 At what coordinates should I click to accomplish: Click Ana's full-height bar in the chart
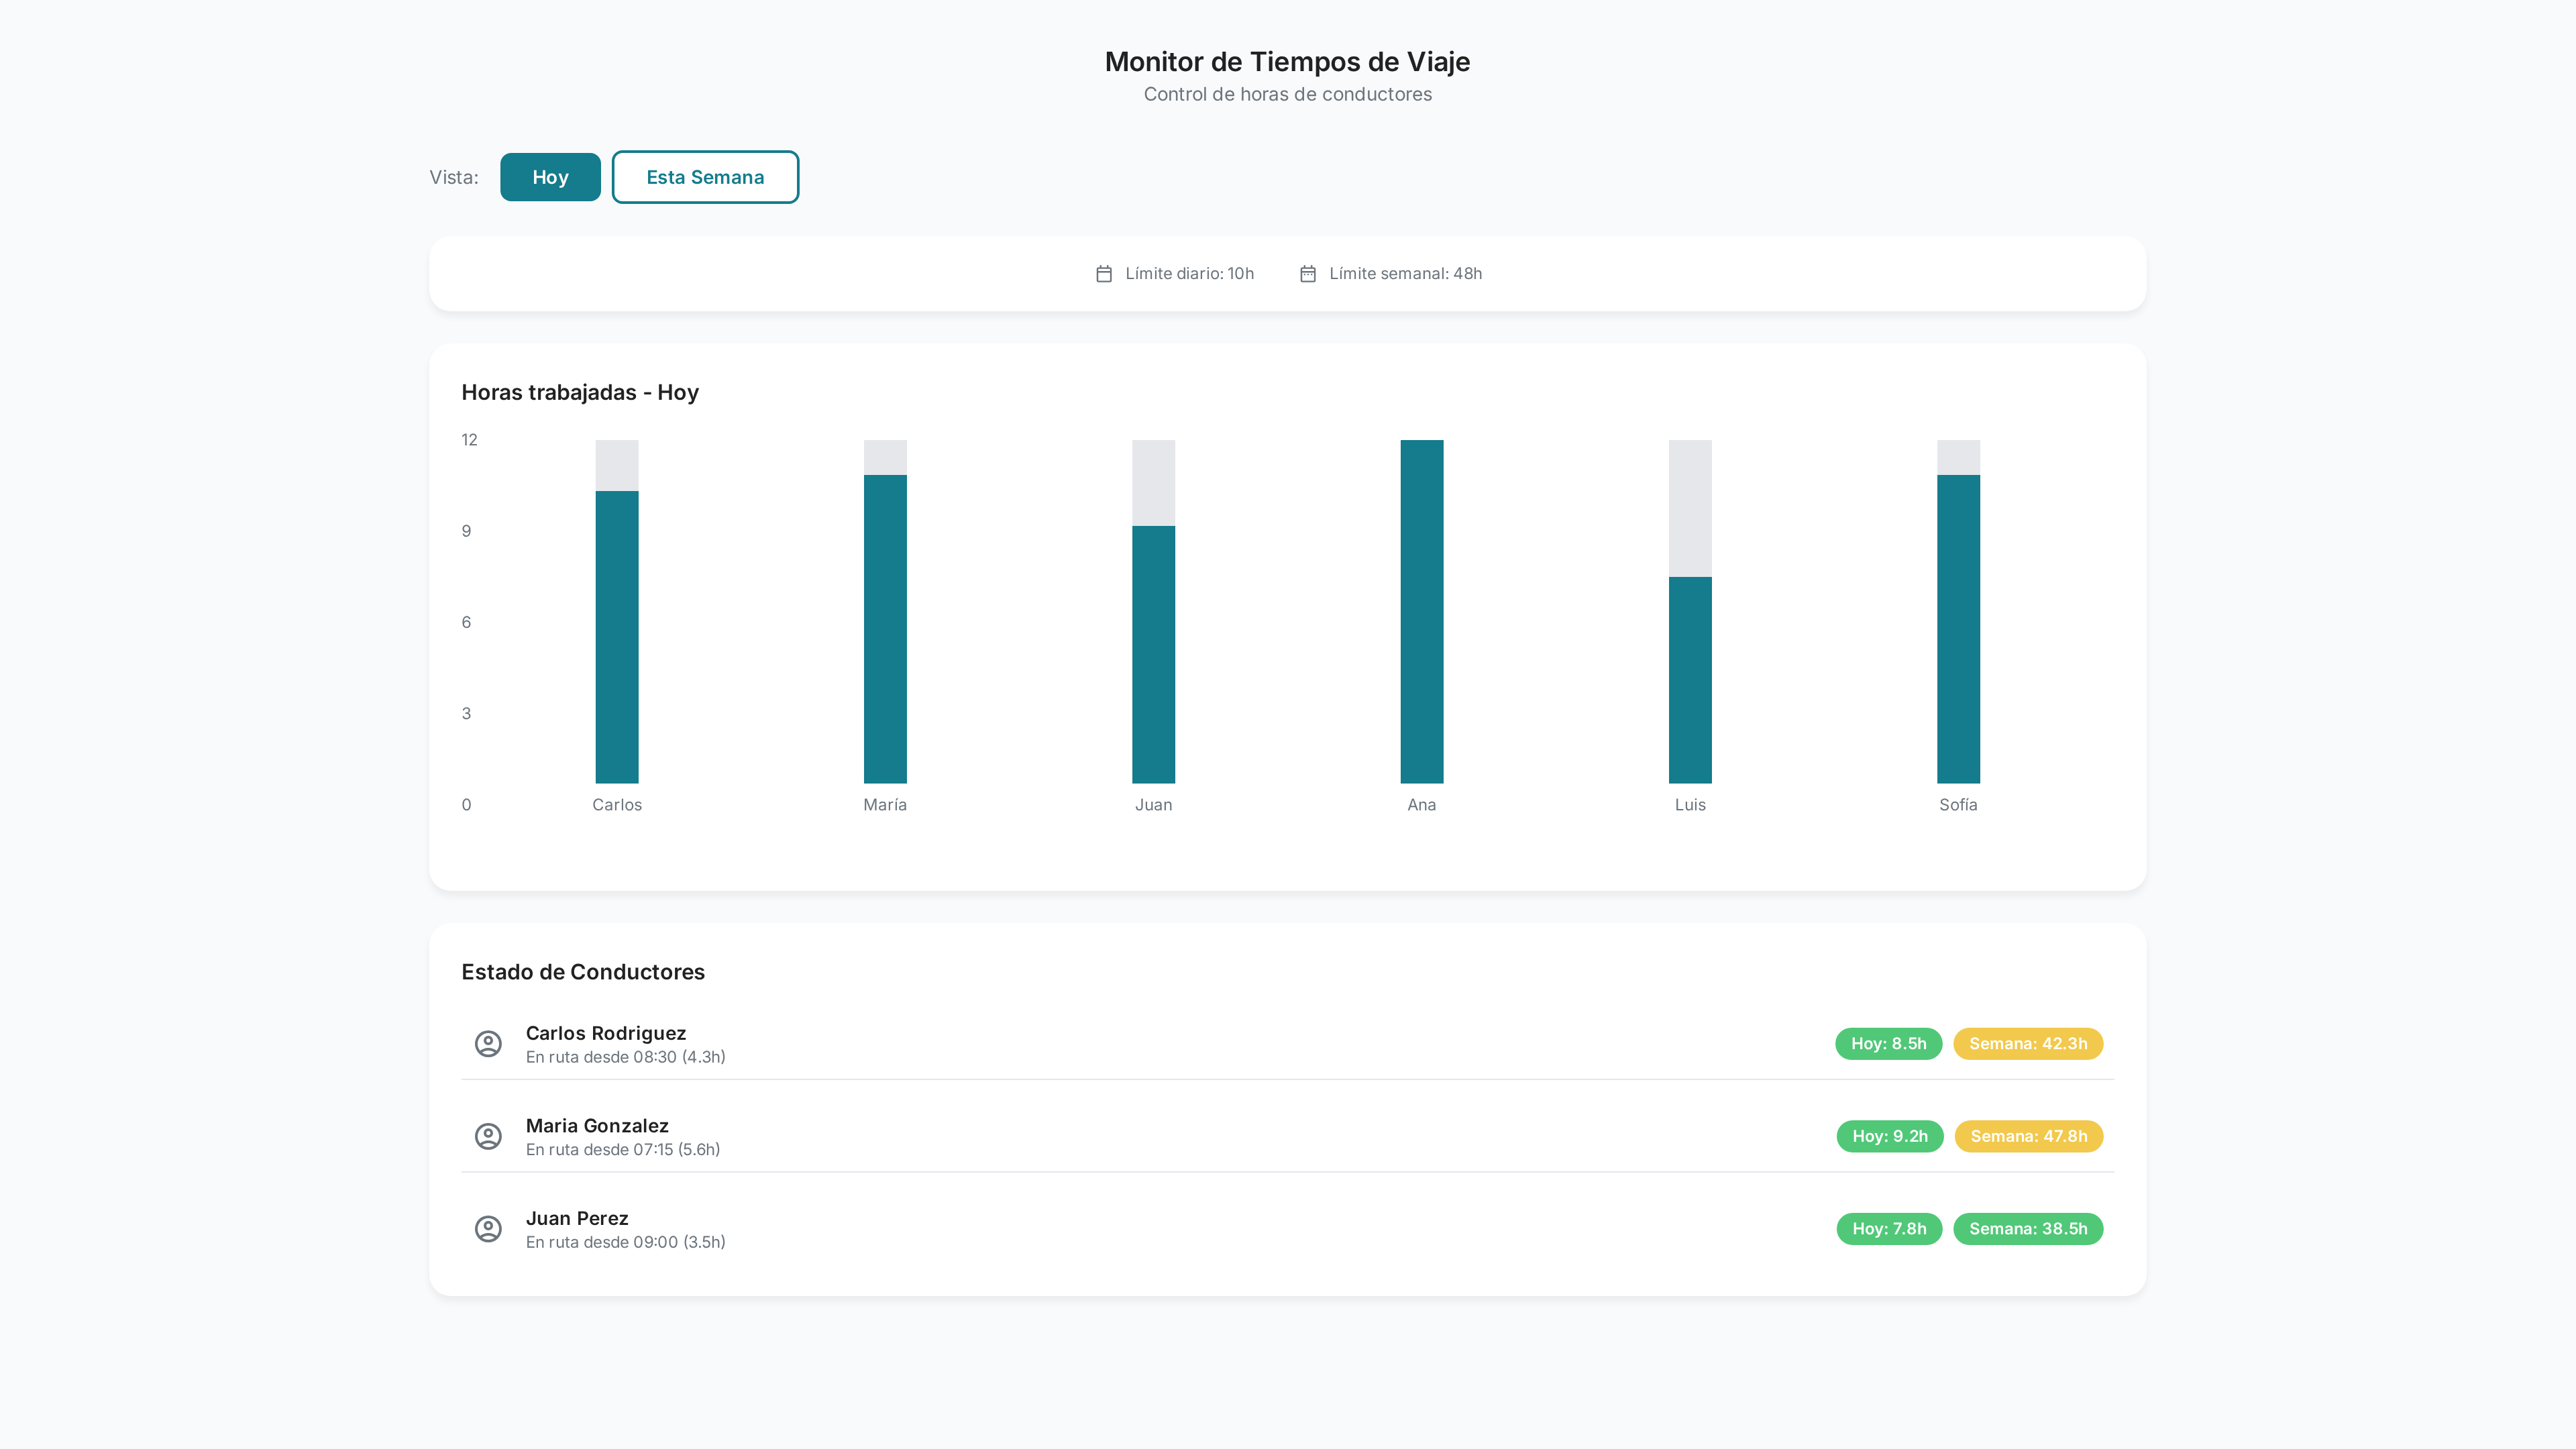click(1421, 611)
